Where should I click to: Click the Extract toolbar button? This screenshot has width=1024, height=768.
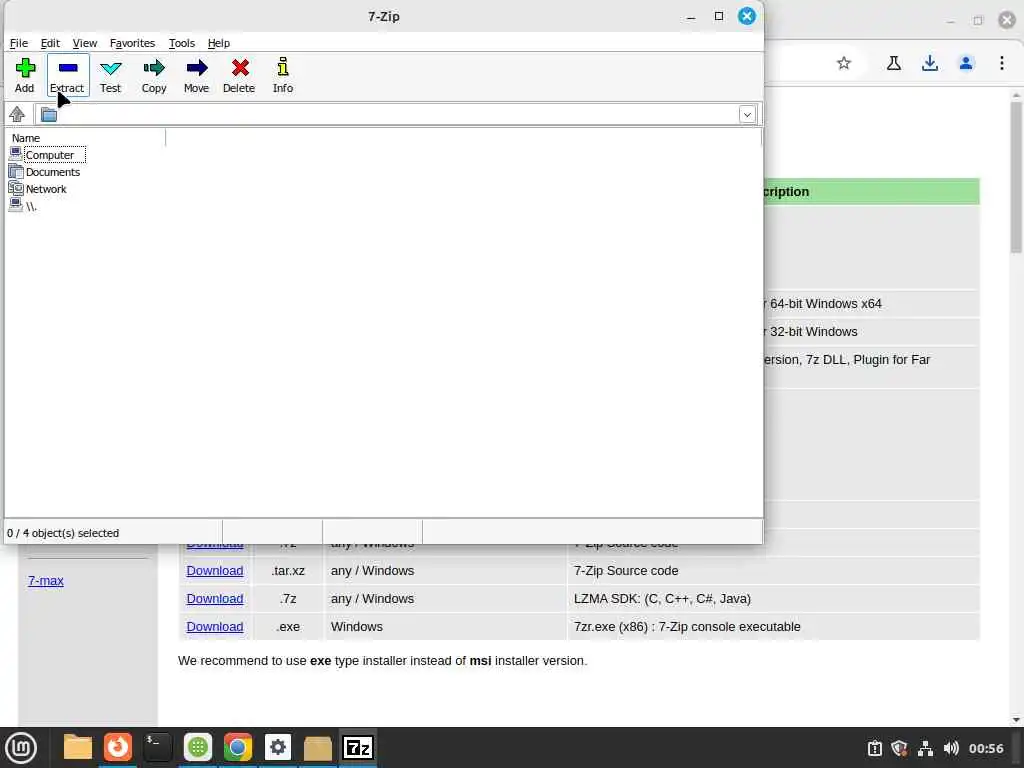(67, 76)
